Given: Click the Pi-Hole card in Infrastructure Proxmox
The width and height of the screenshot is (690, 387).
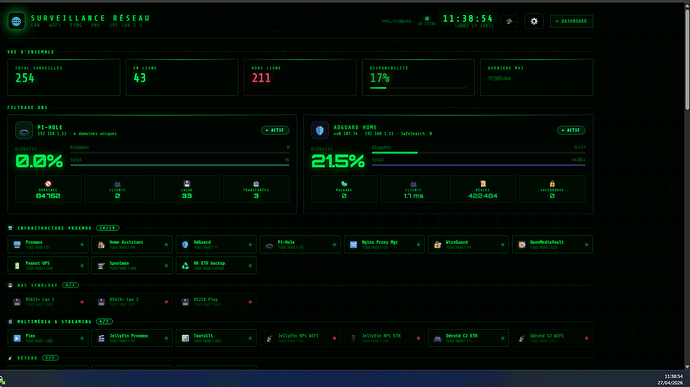Looking at the screenshot, I should 300,245.
